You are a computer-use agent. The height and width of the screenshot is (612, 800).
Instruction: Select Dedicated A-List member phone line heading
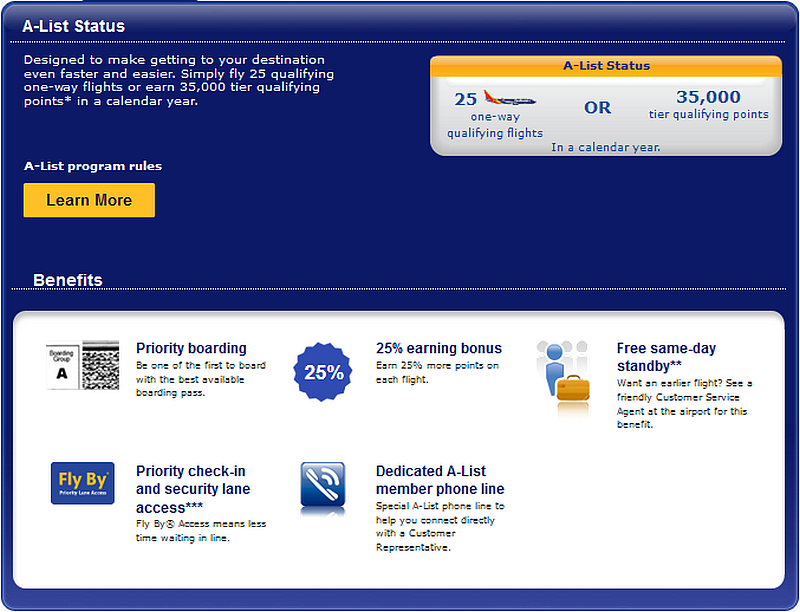pos(440,479)
